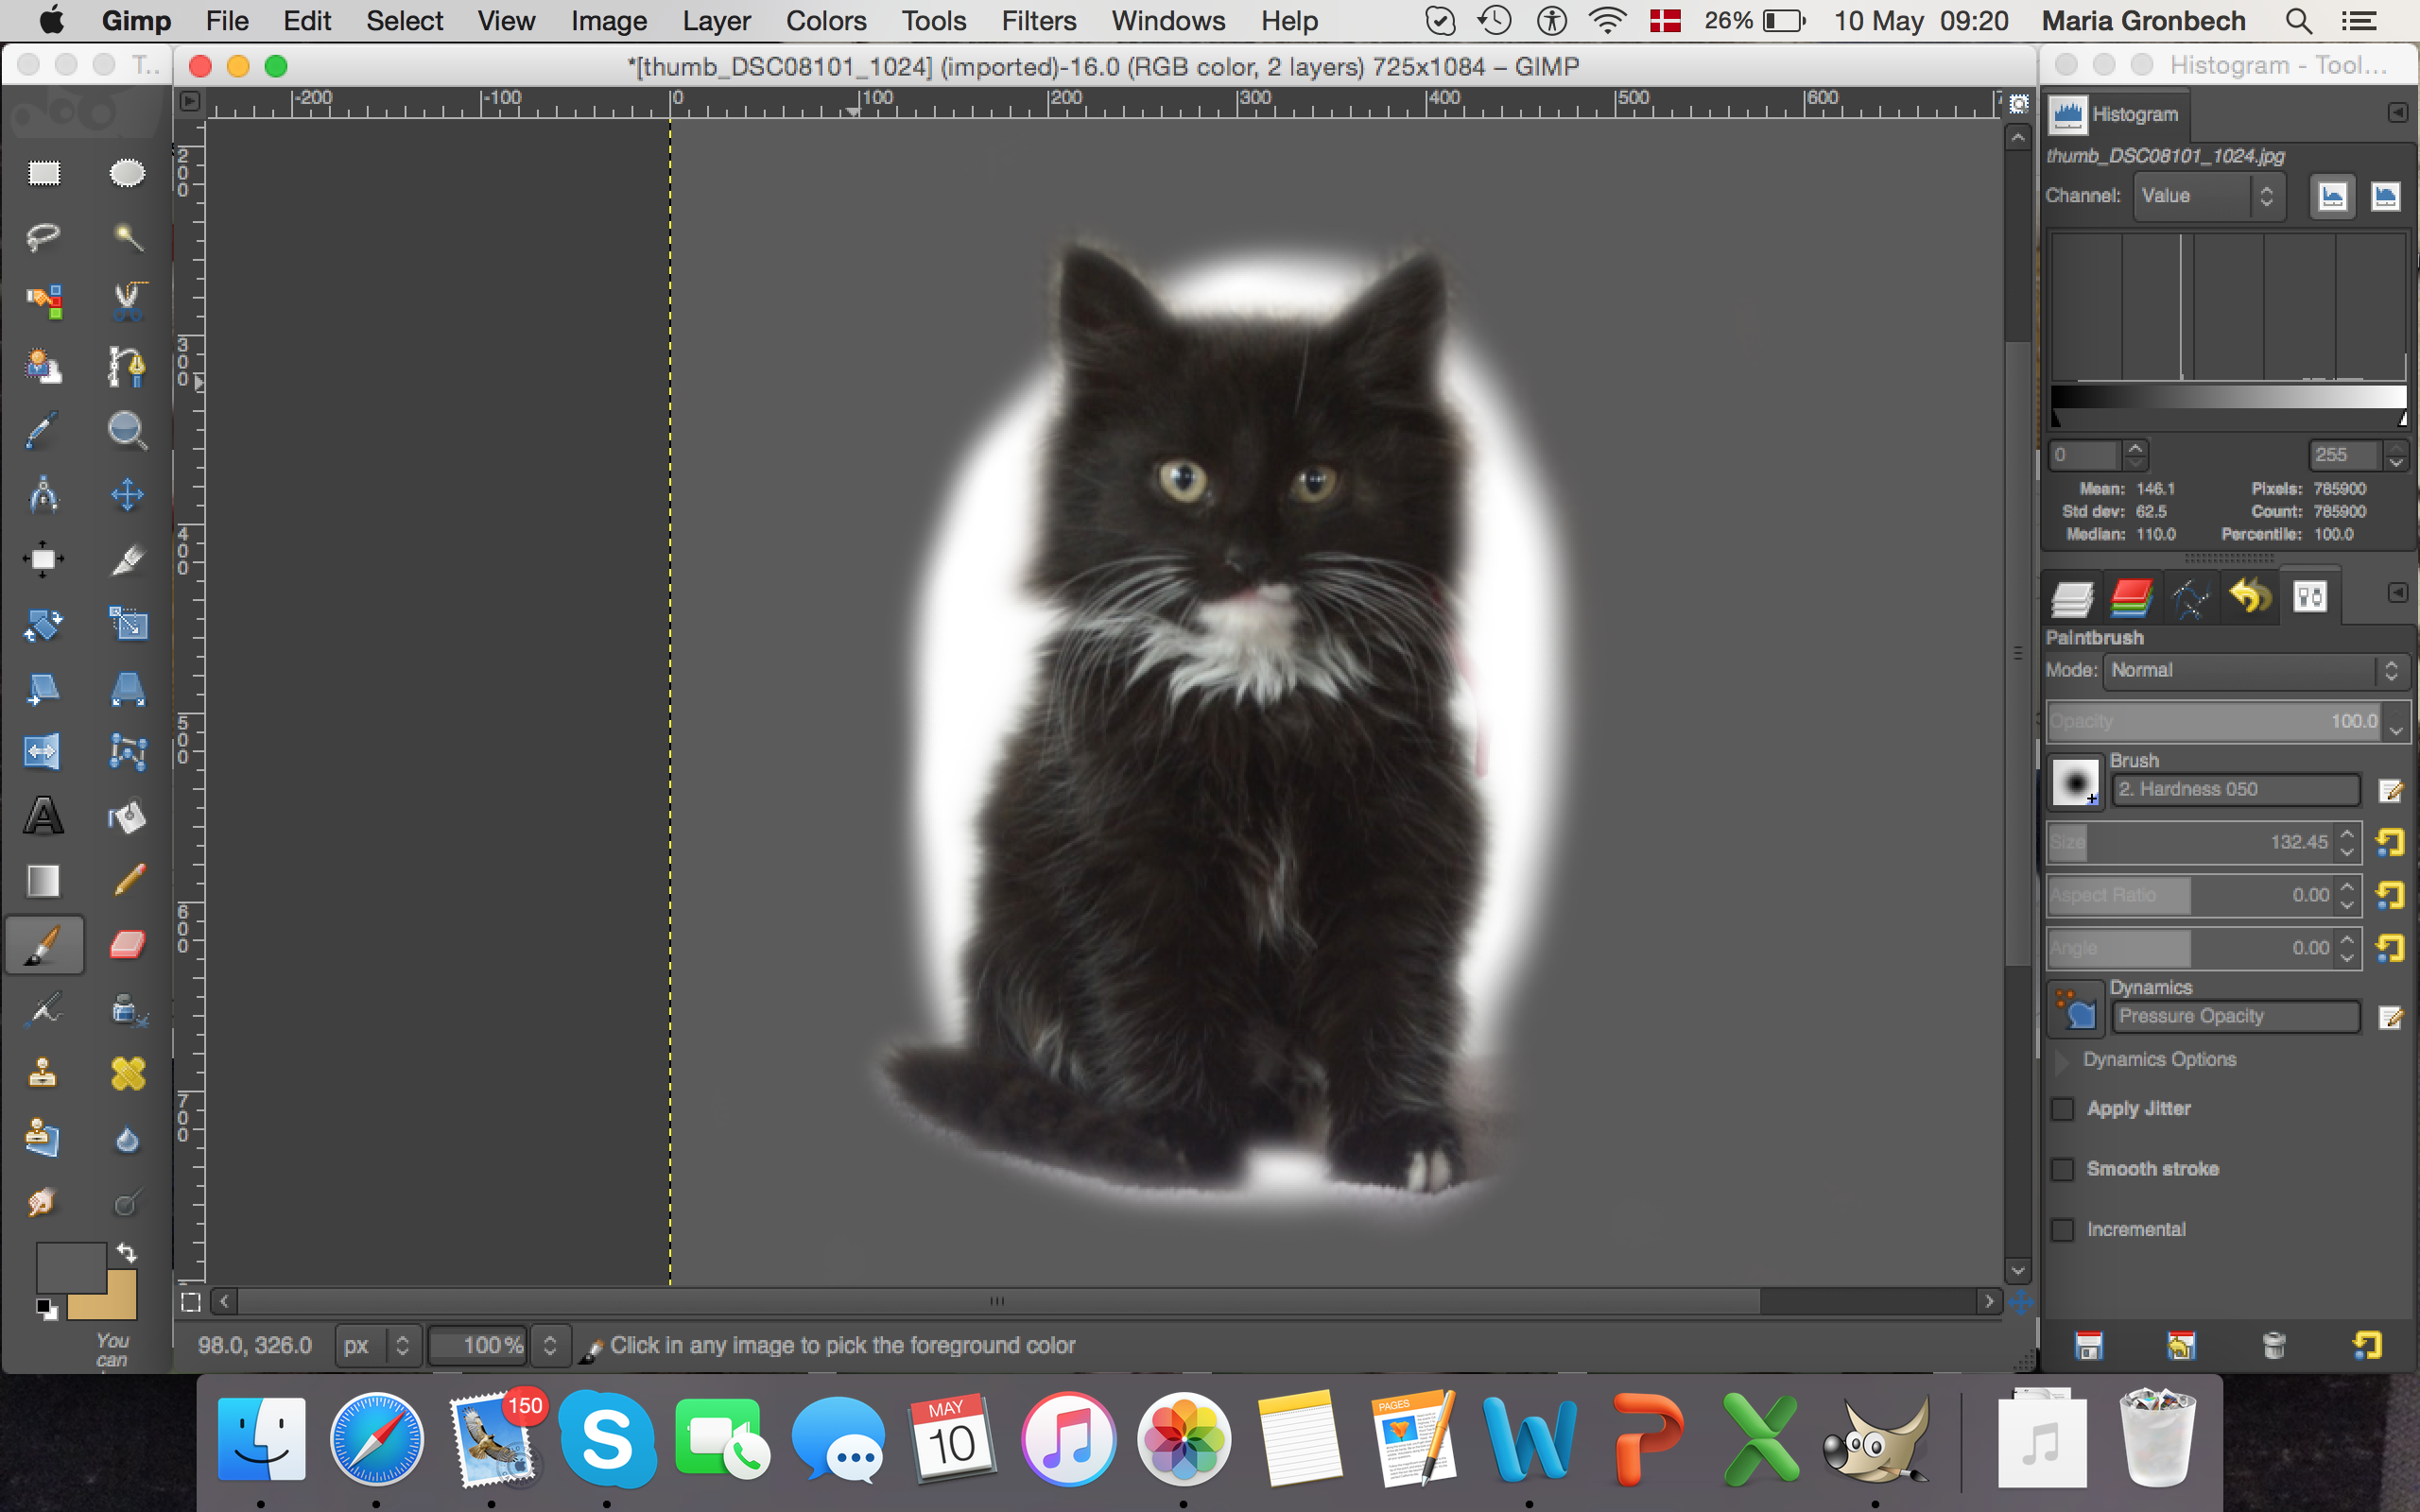Viewport: 2420px width, 1512px height.
Task: Select the Bucket Fill tool
Action: (x=127, y=816)
